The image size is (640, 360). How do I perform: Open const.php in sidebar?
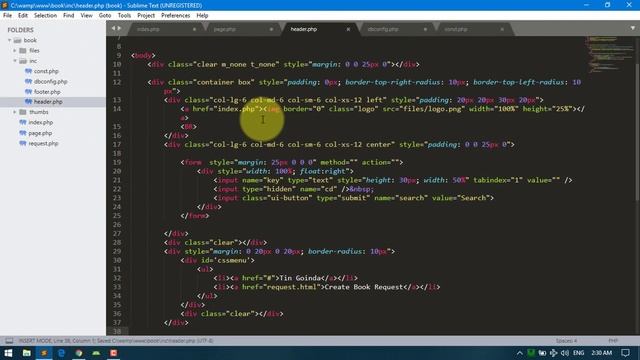pyautogui.click(x=46, y=71)
